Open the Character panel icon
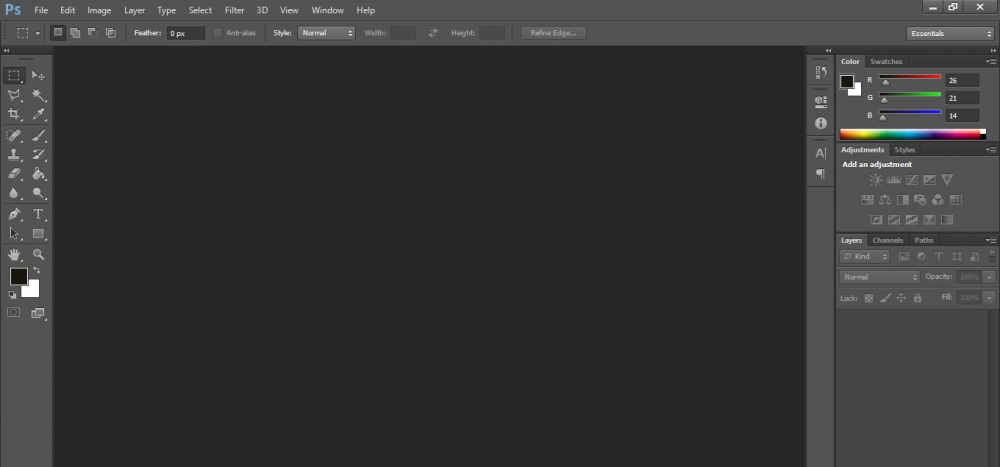 [x=821, y=154]
